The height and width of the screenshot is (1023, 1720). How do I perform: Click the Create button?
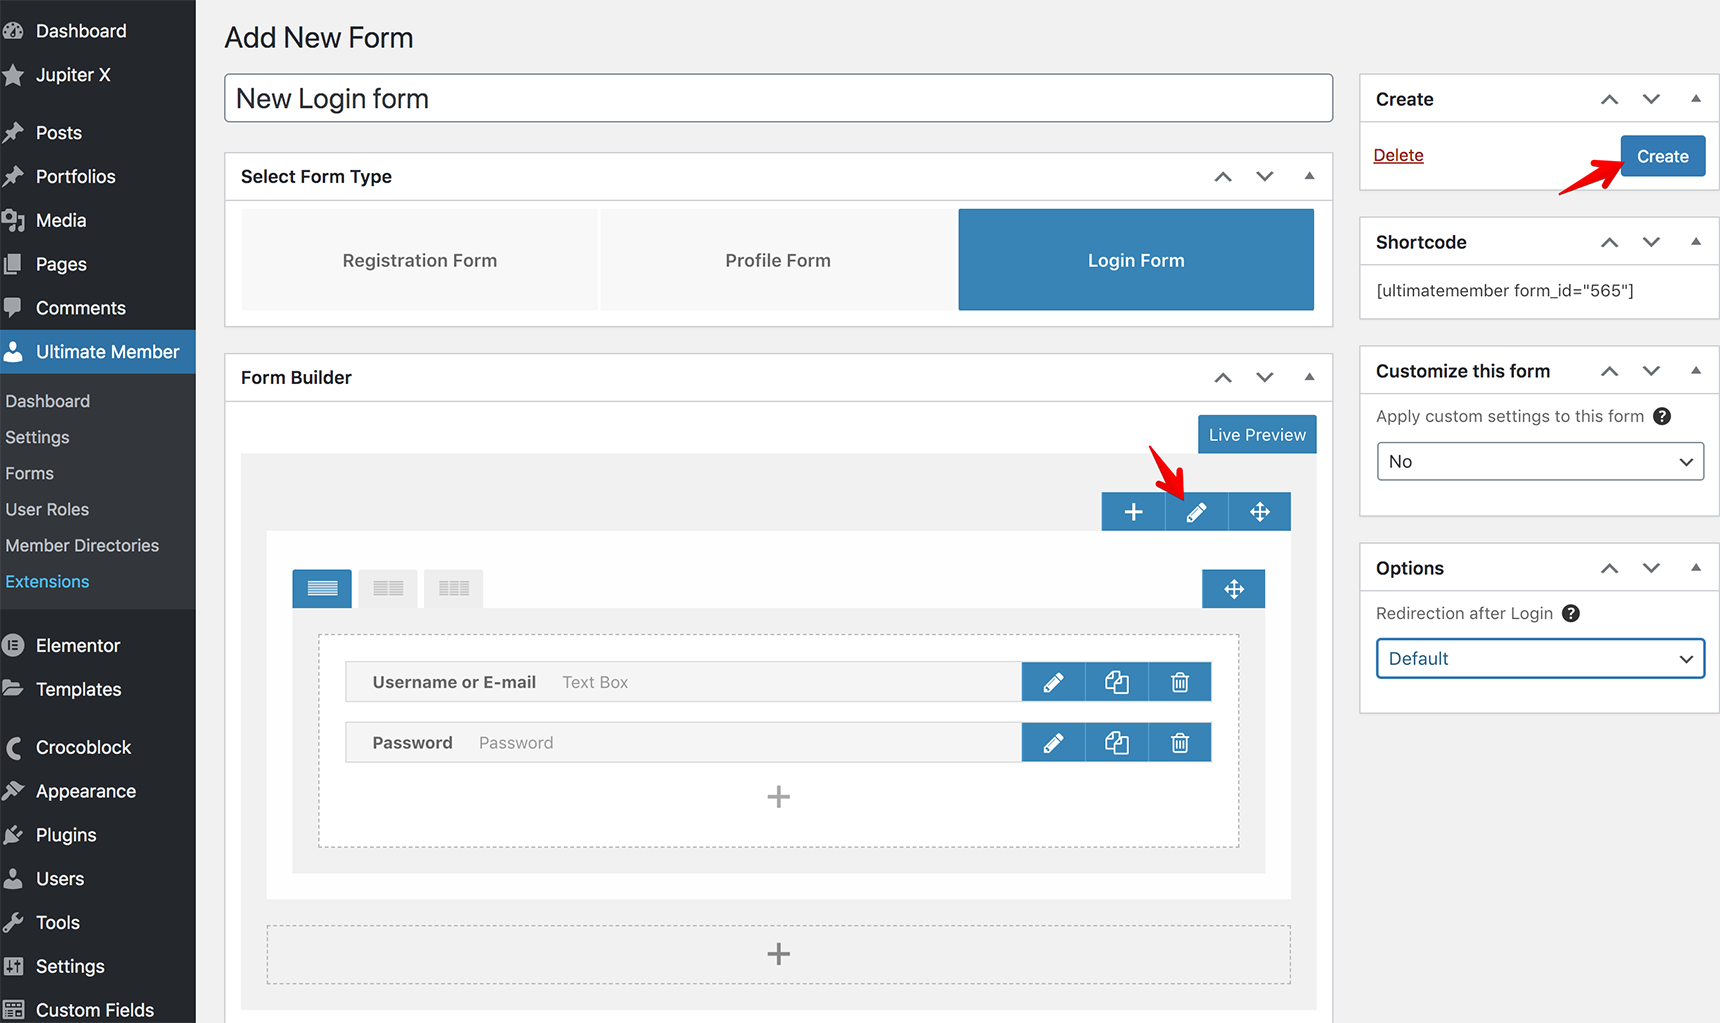point(1663,156)
